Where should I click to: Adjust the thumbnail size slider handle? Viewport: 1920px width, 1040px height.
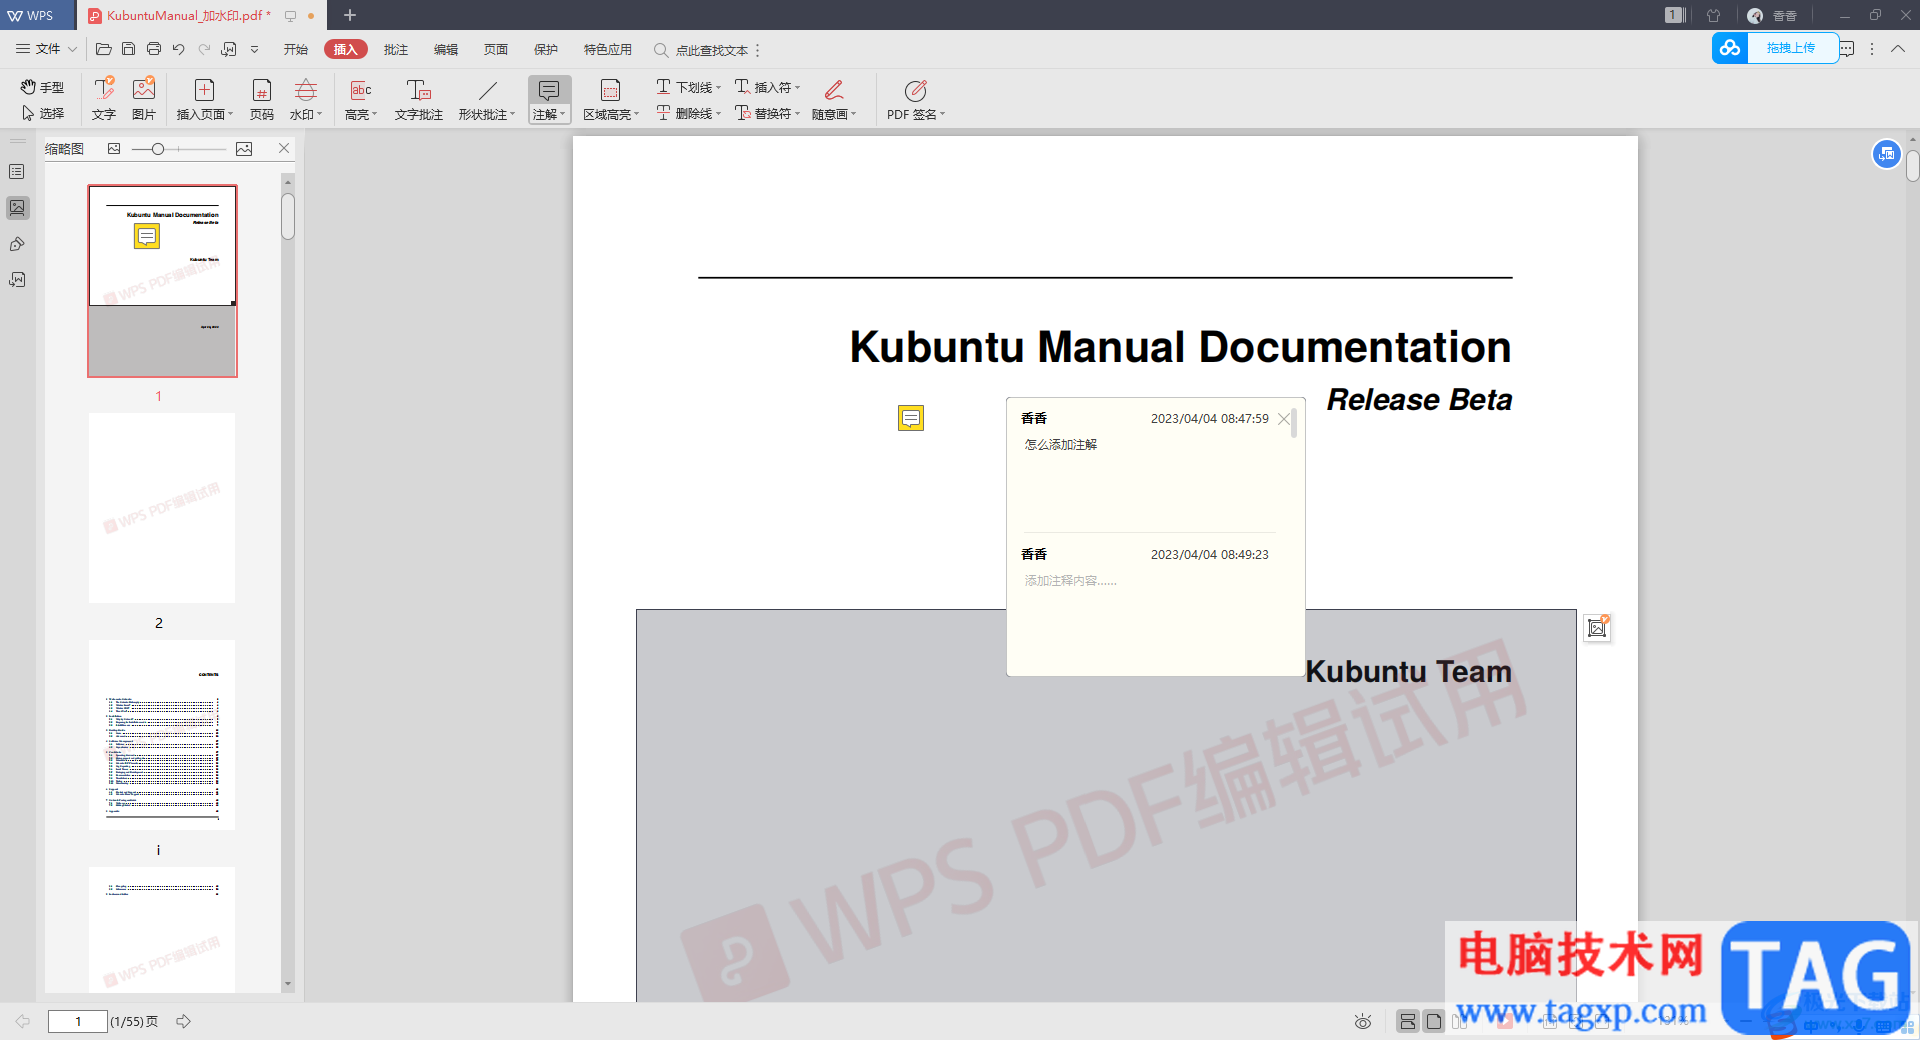pyautogui.click(x=157, y=149)
